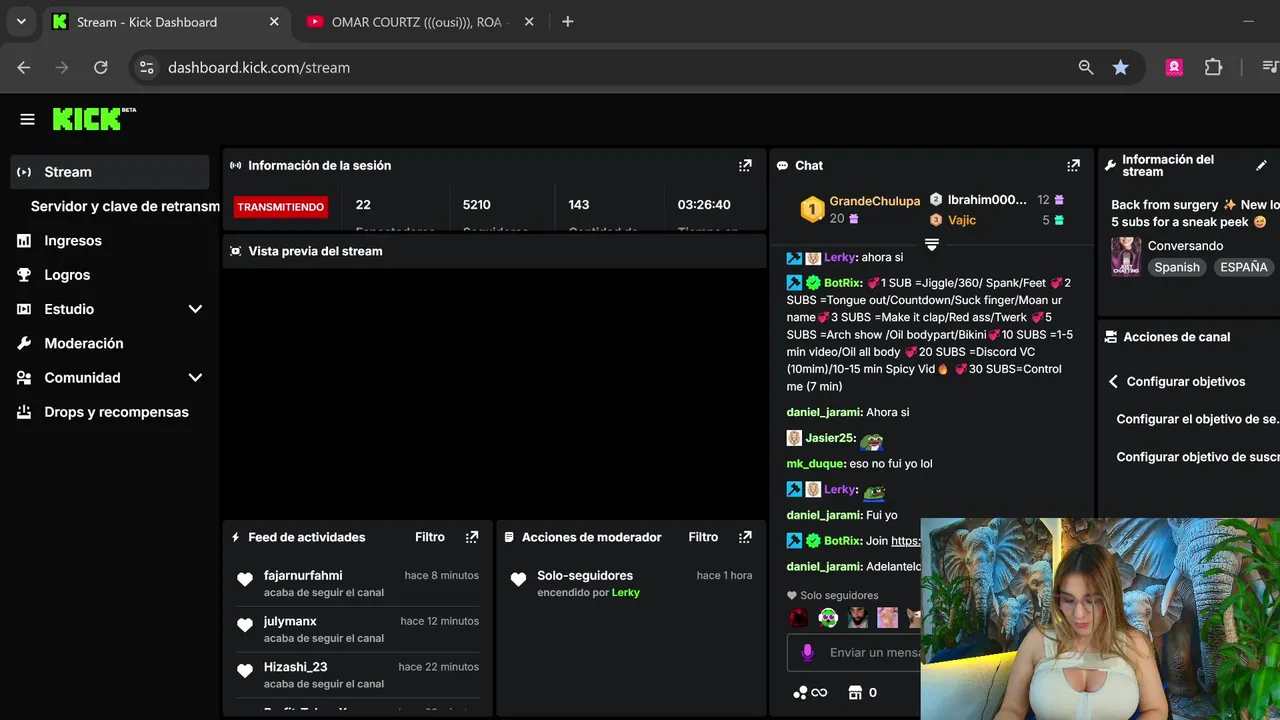
Task: Click mk_duque's username in chat
Action: (x=816, y=464)
